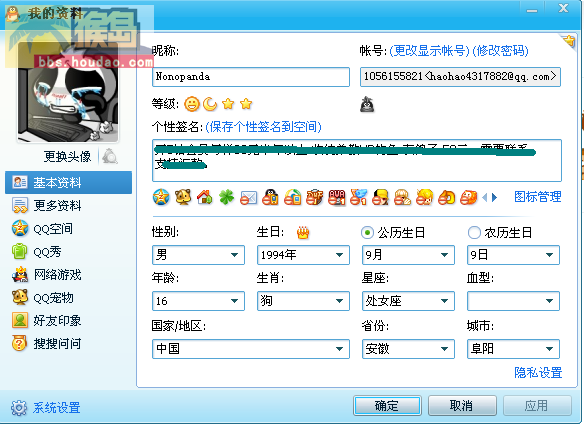The height and width of the screenshot is (424, 584).
Task: Click into the 昵称 field containing Nonopanda
Action: pos(251,77)
